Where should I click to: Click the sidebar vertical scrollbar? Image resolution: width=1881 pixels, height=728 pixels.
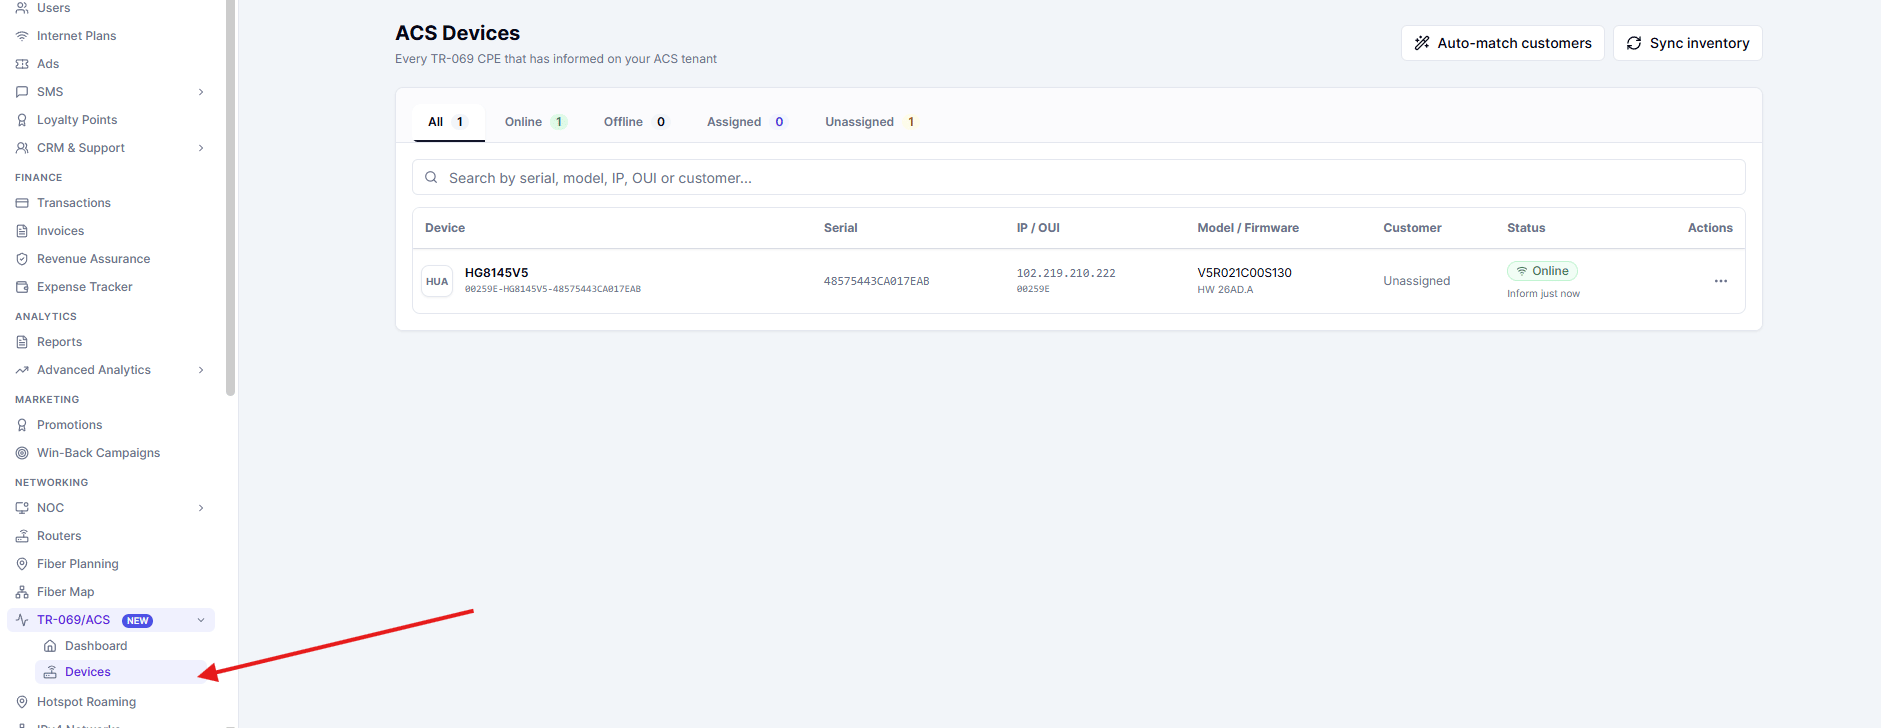coord(231,198)
